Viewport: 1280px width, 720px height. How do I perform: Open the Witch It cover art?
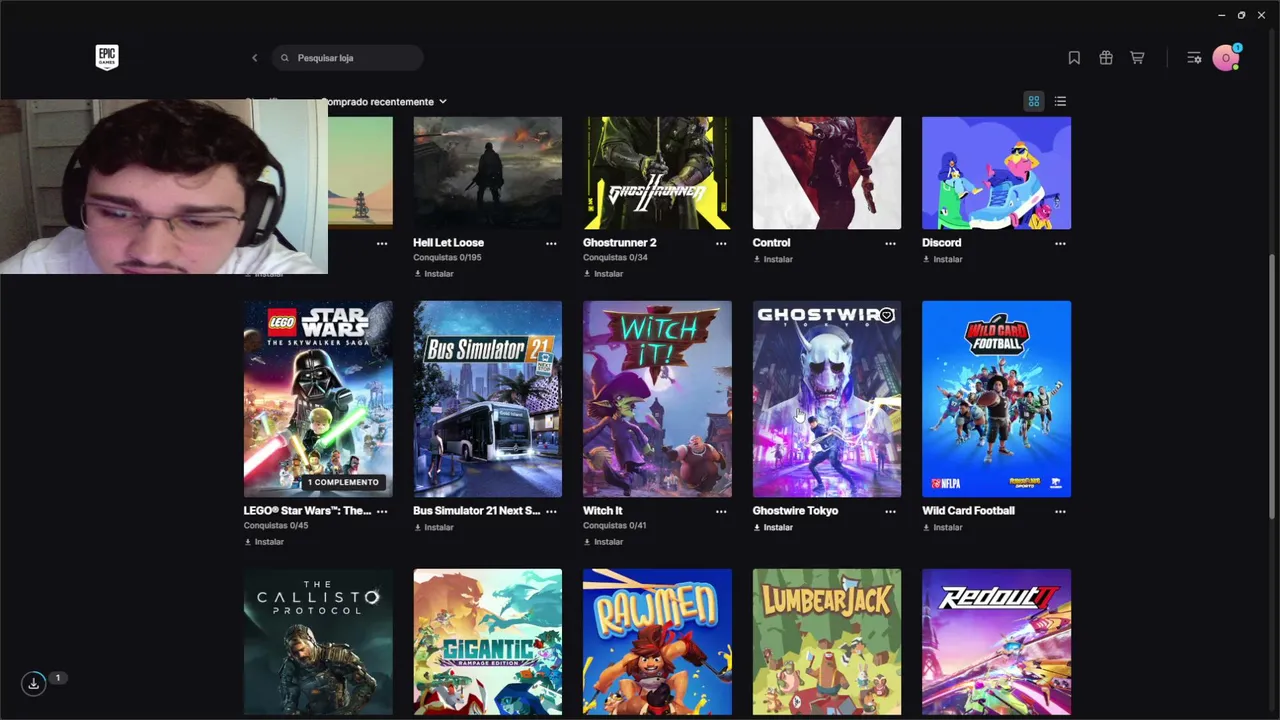click(657, 399)
